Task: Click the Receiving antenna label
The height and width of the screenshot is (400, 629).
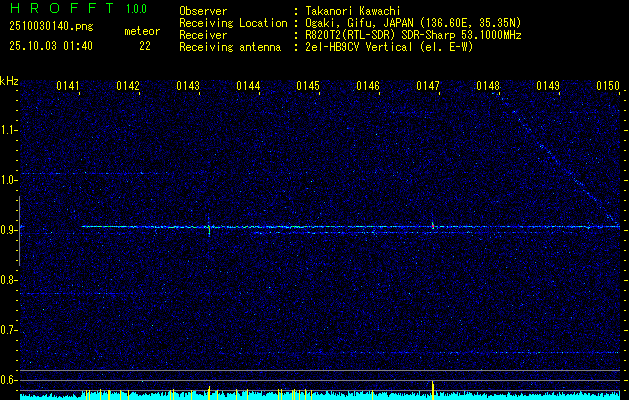Action: (x=230, y=47)
